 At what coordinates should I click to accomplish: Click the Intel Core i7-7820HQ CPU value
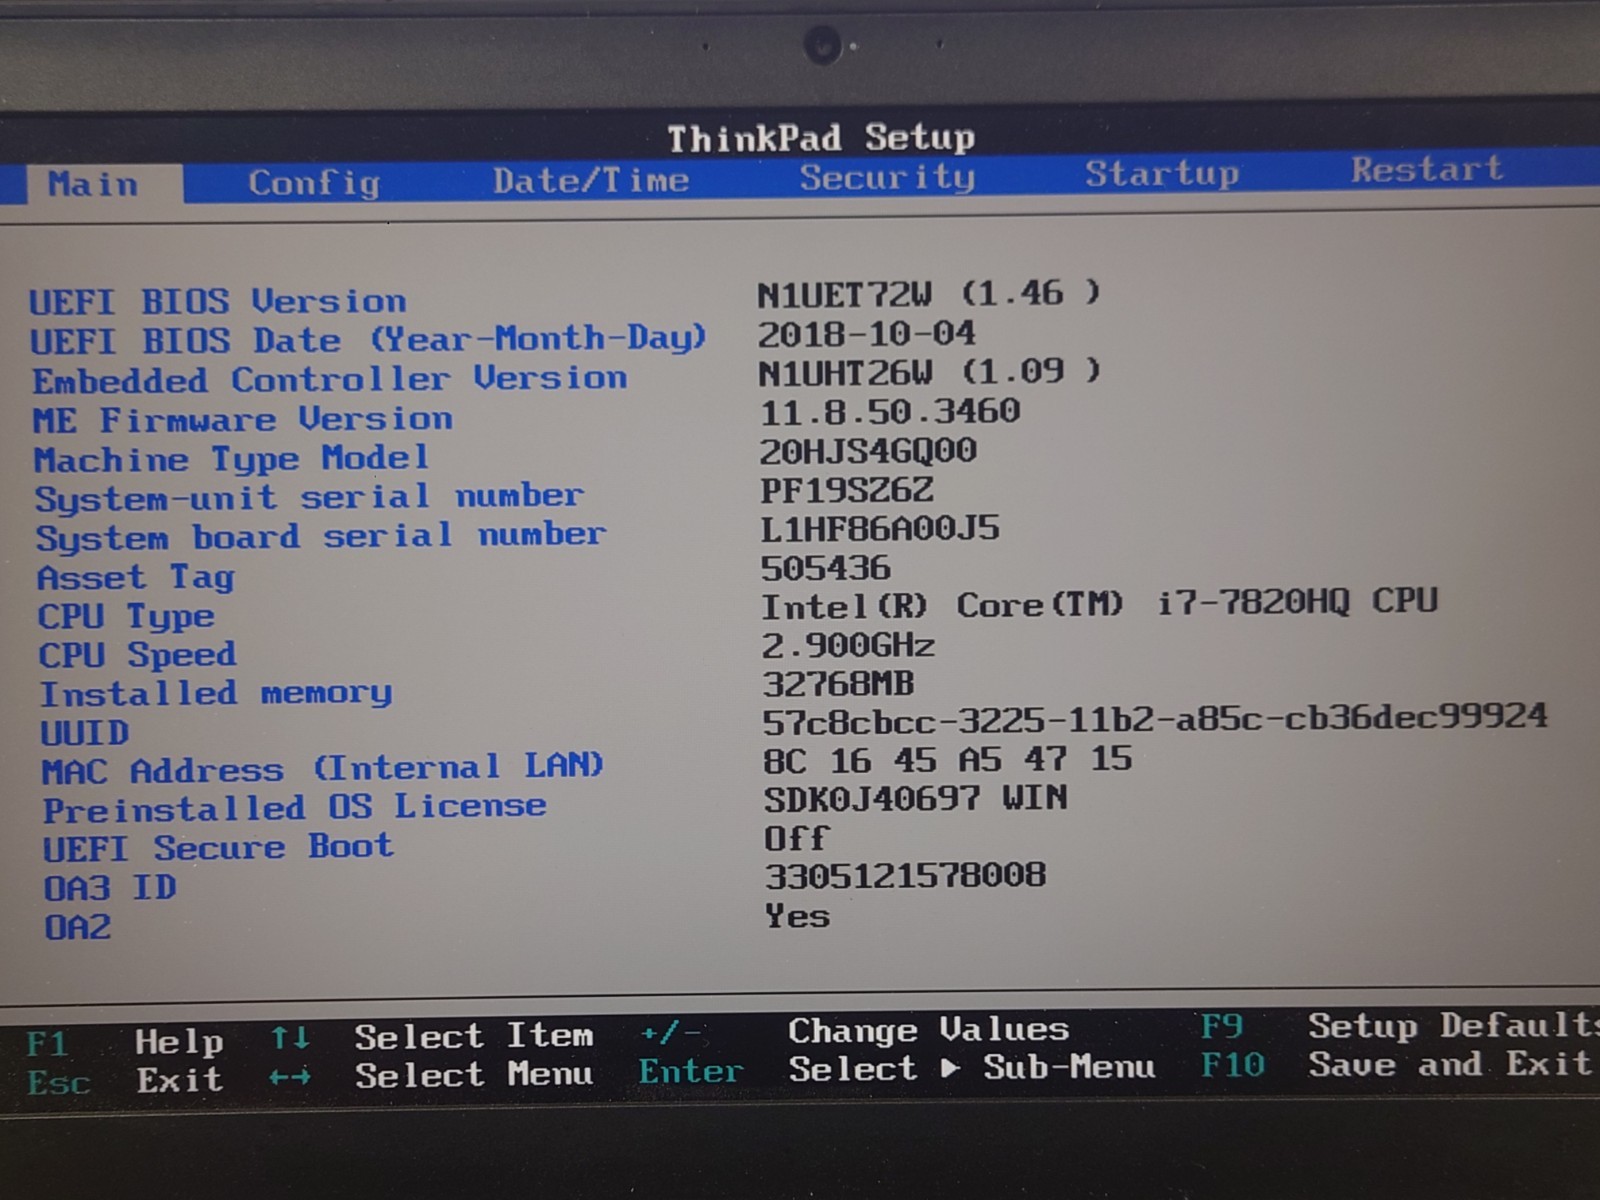(1100, 604)
